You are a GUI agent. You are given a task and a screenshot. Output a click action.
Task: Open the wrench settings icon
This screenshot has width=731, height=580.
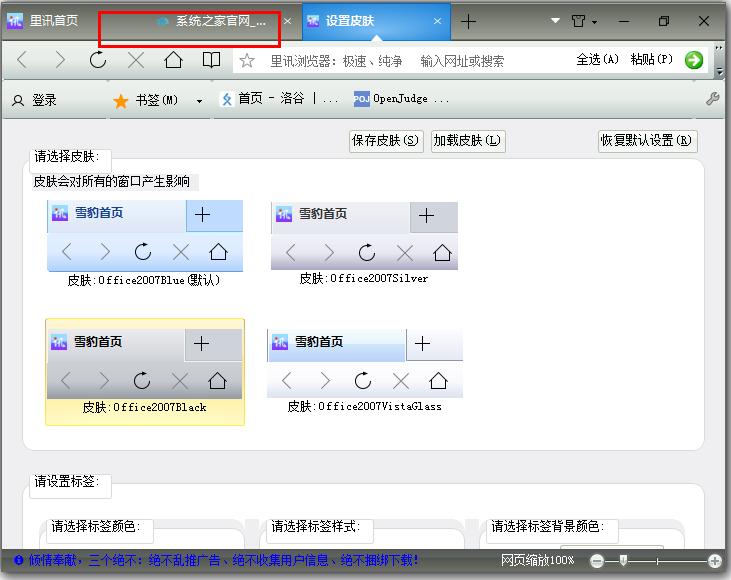coord(713,99)
